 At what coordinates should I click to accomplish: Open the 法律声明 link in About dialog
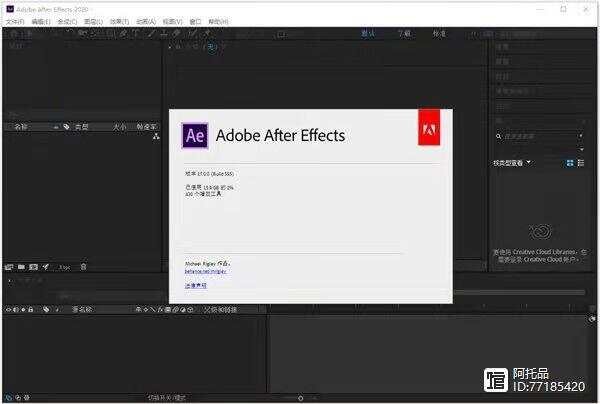(196, 285)
